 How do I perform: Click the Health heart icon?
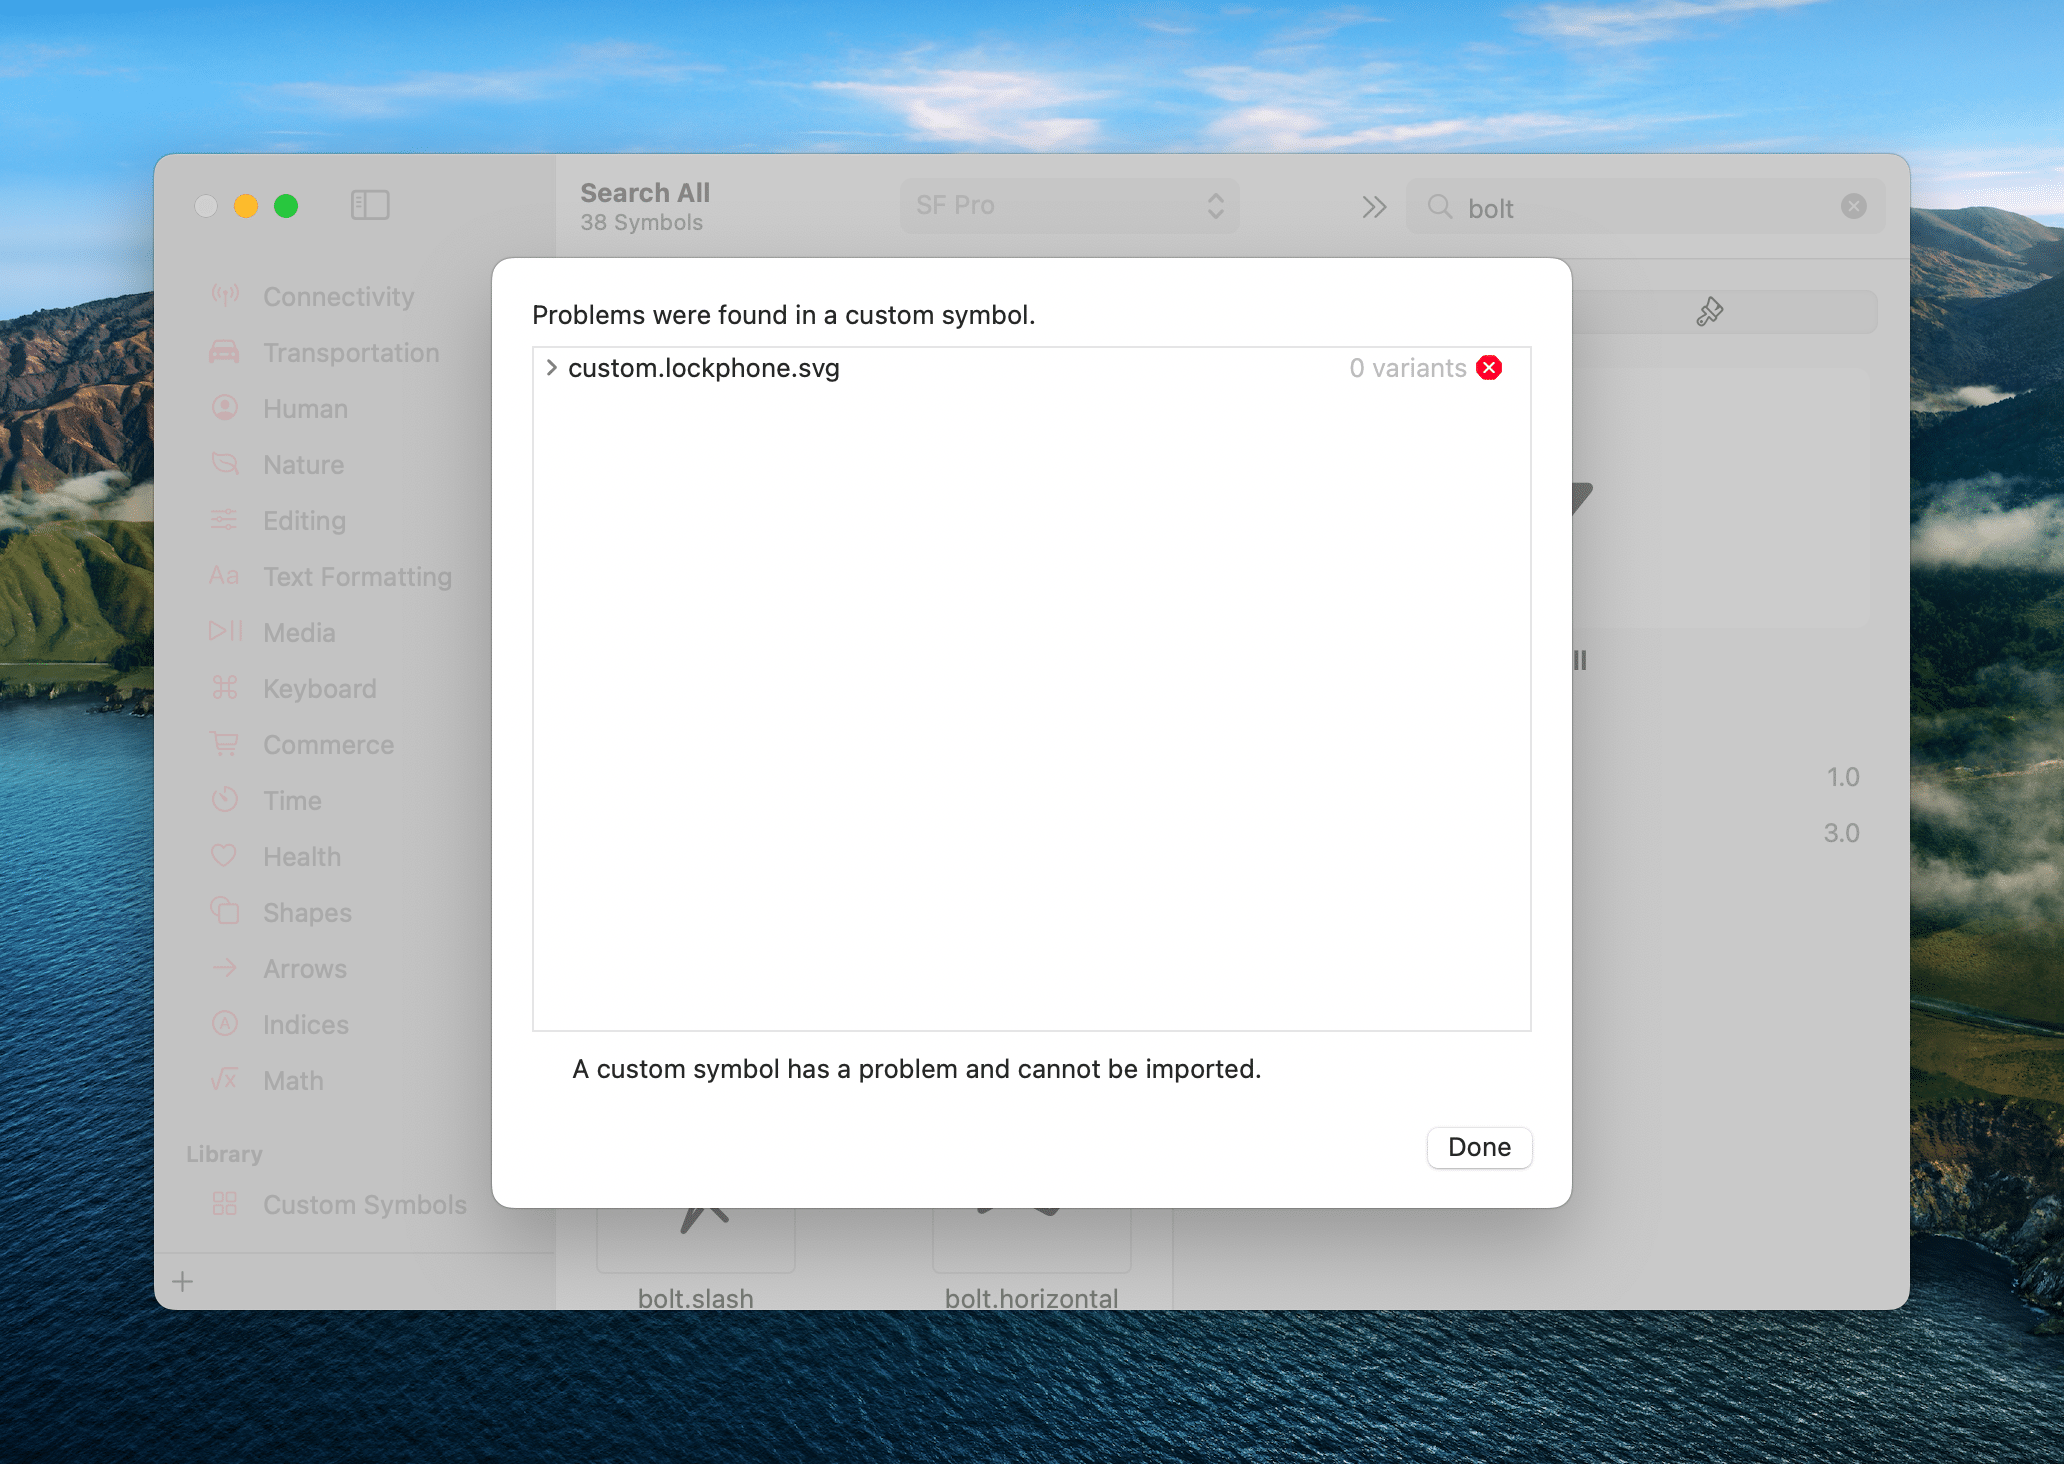[x=225, y=856]
